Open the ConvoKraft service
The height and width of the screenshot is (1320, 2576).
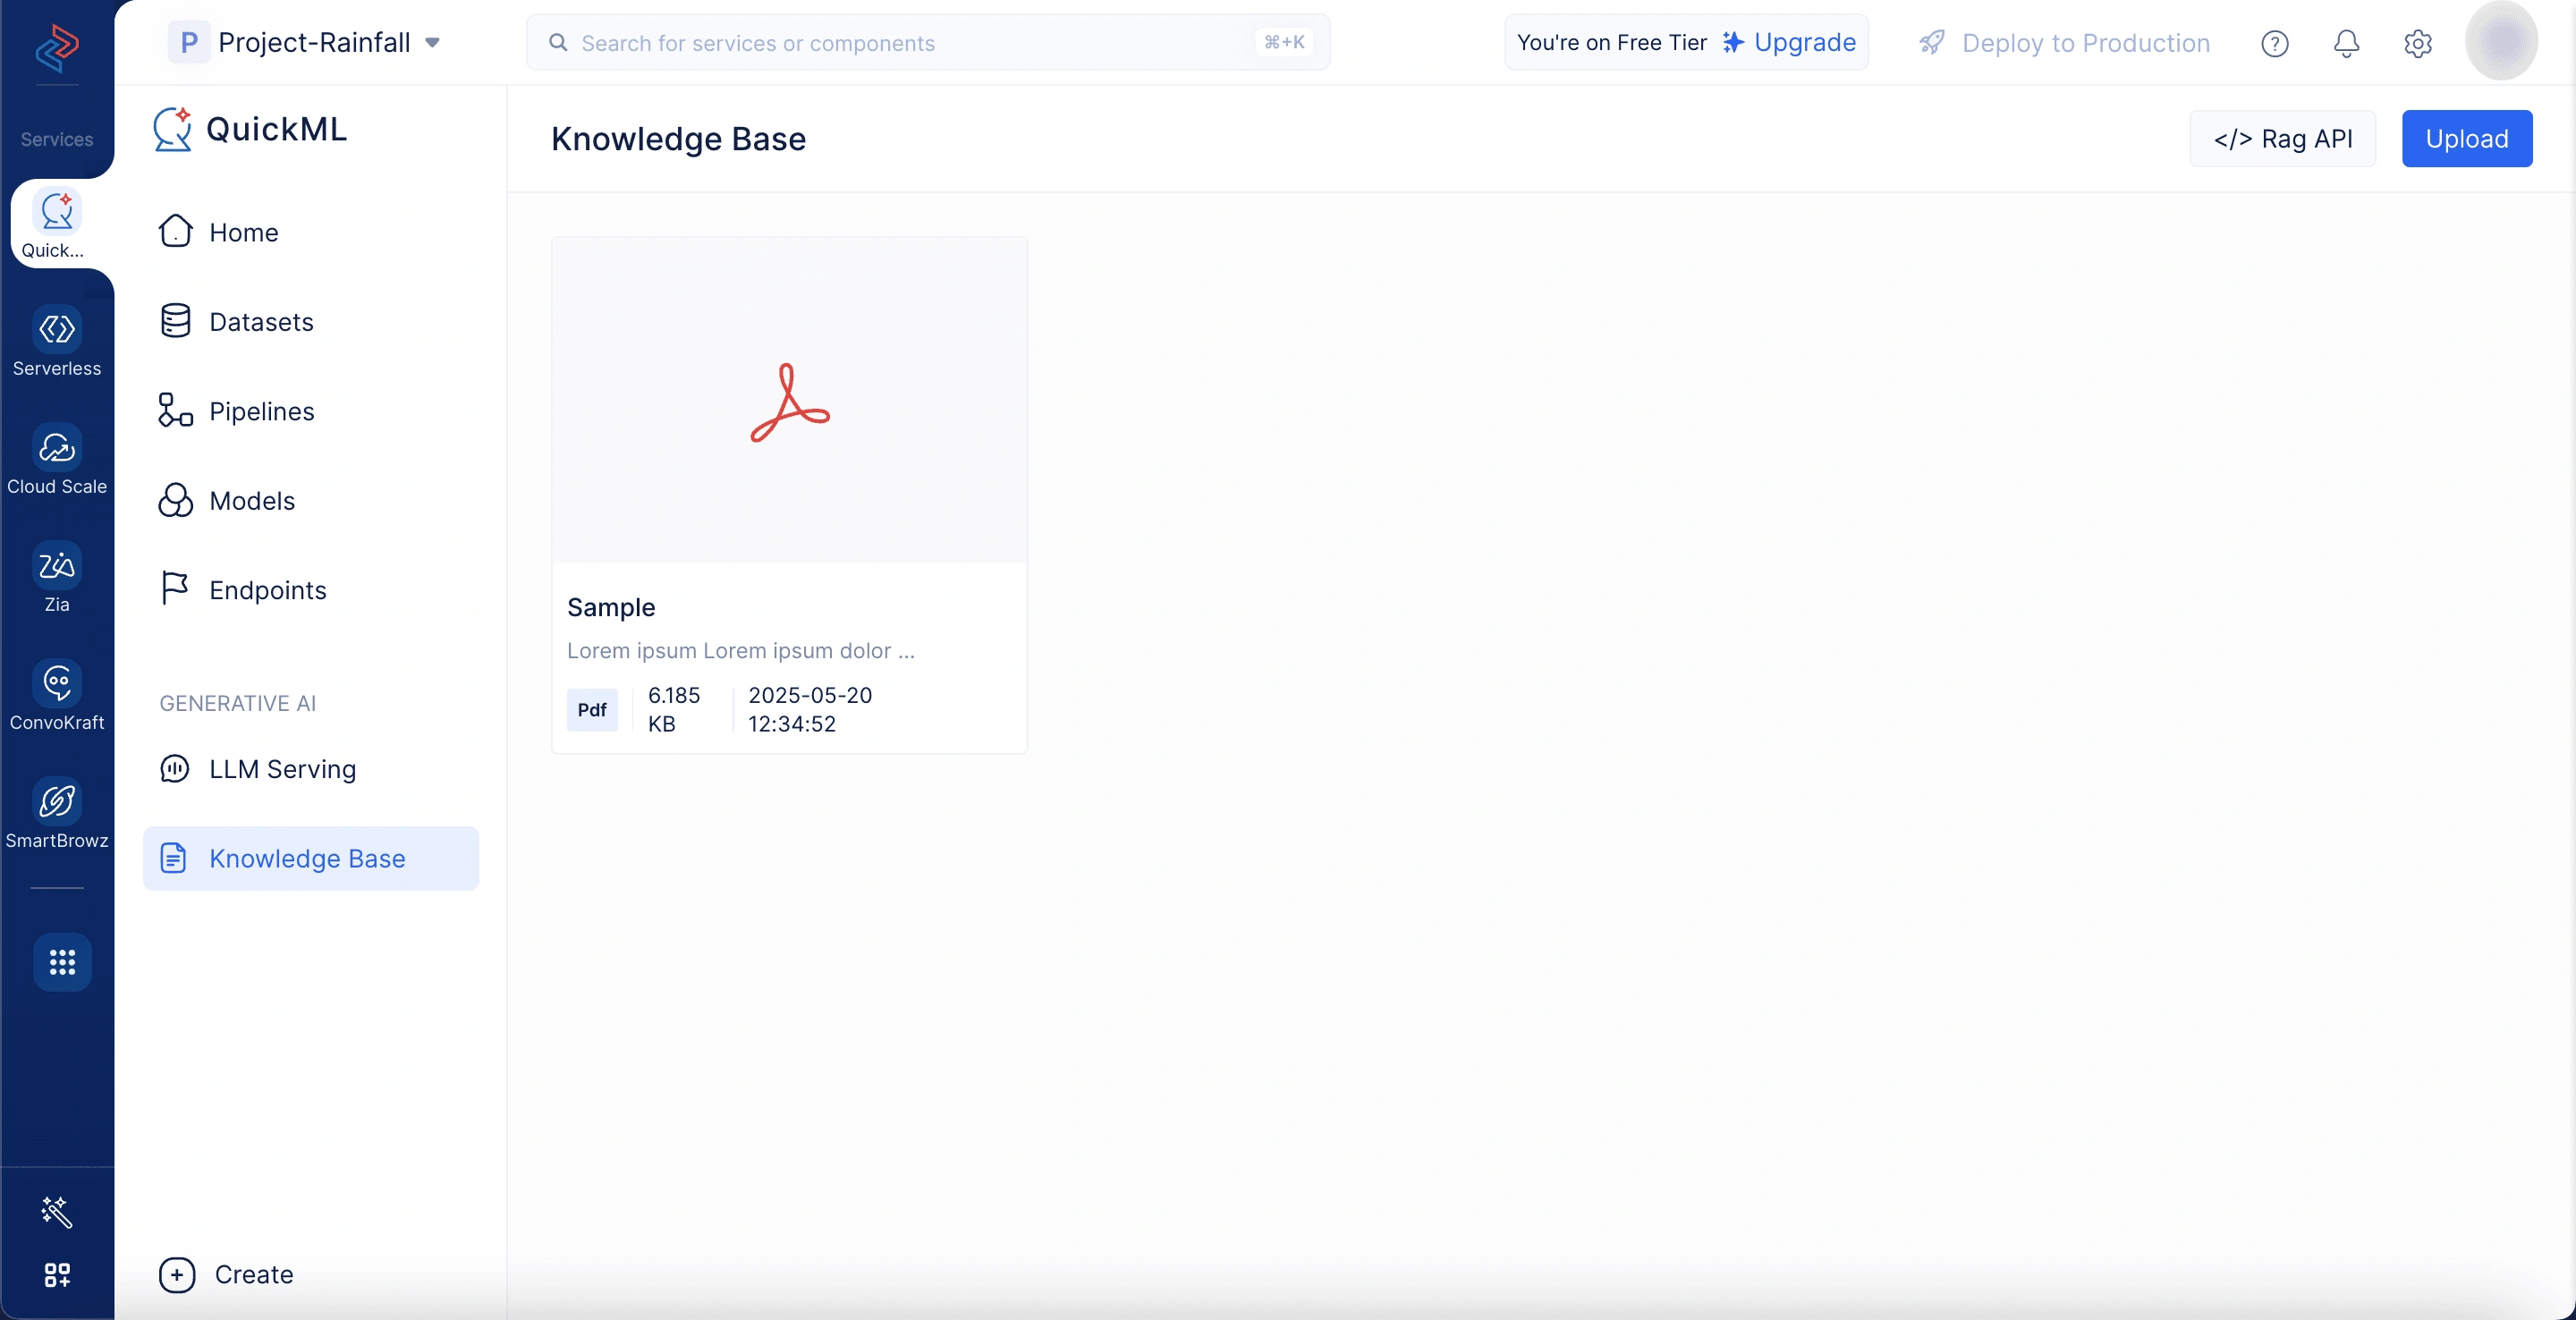57,697
